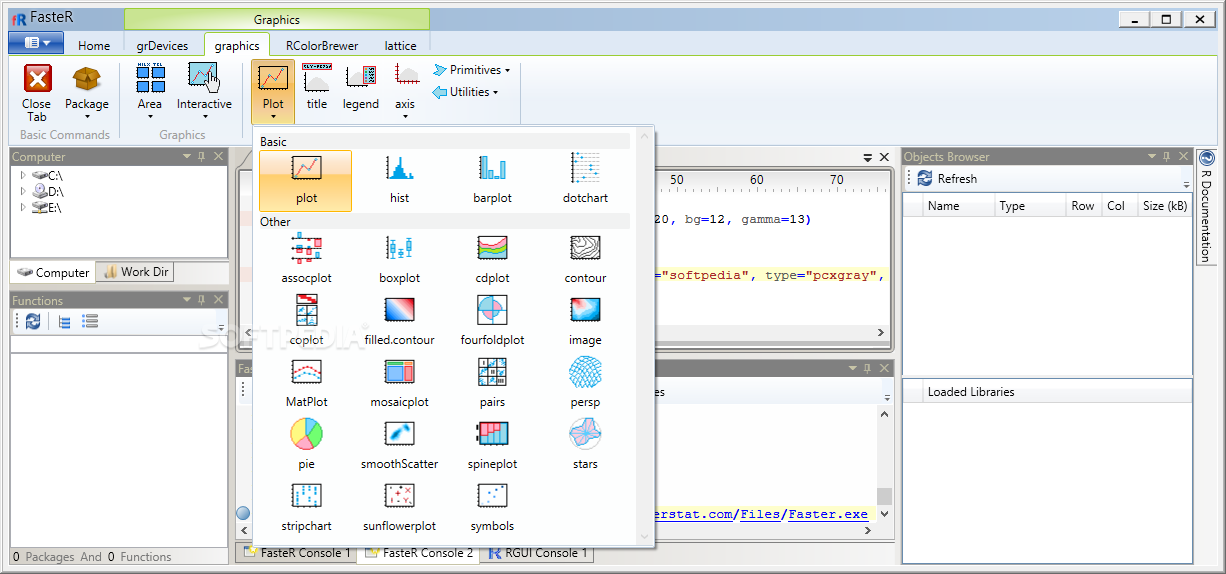Image resolution: width=1226 pixels, height=574 pixels.
Task: Pick the filled.contour plot
Action: pos(399,322)
